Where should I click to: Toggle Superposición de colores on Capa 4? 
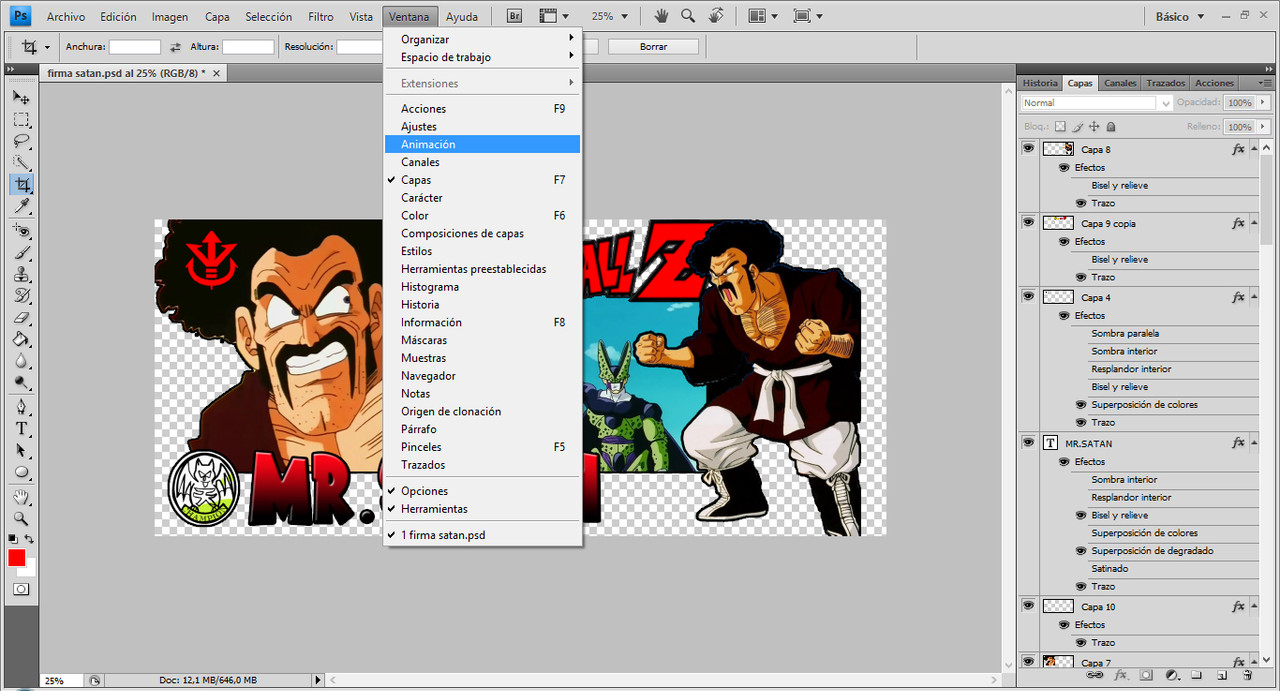pyautogui.click(x=1081, y=405)
